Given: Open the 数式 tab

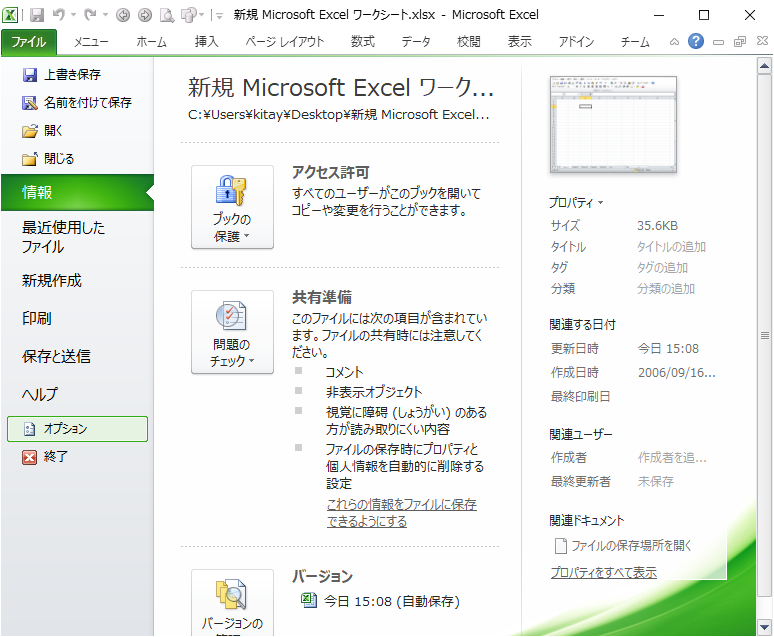Looking at the screenshot, I should [x=363, y=42].
